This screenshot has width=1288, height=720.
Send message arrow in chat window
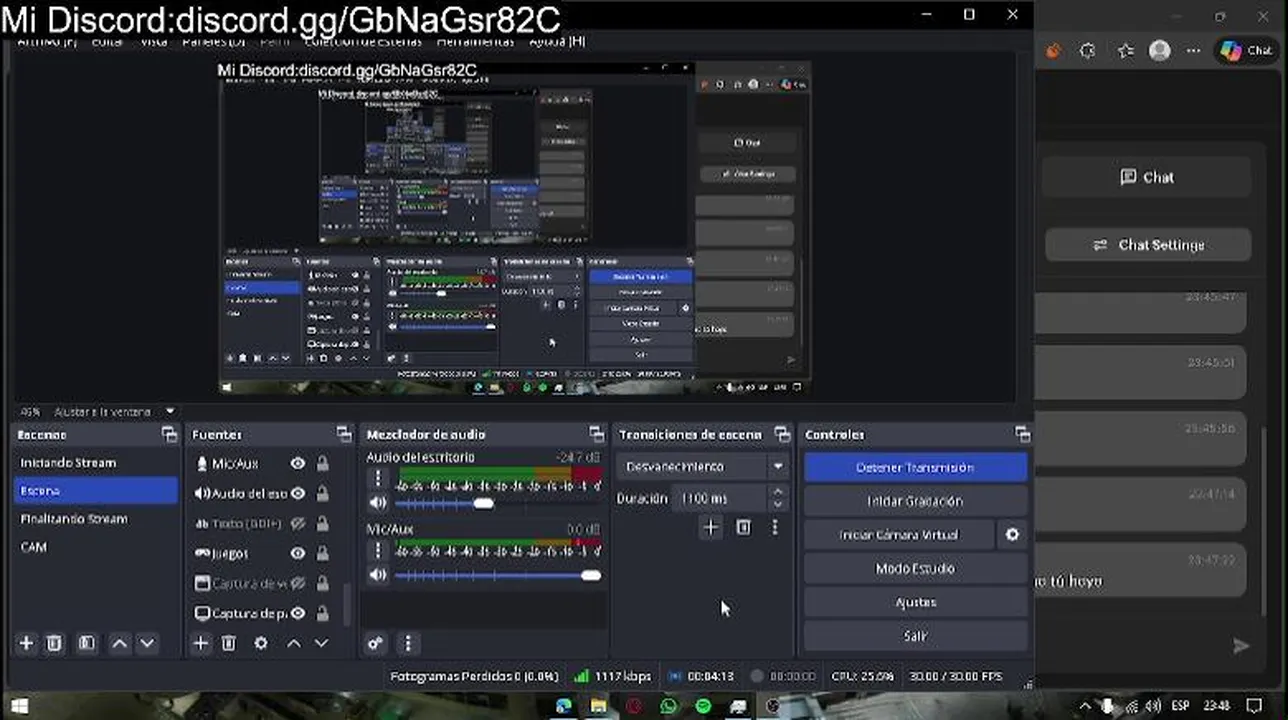[x=1241, y=646]
